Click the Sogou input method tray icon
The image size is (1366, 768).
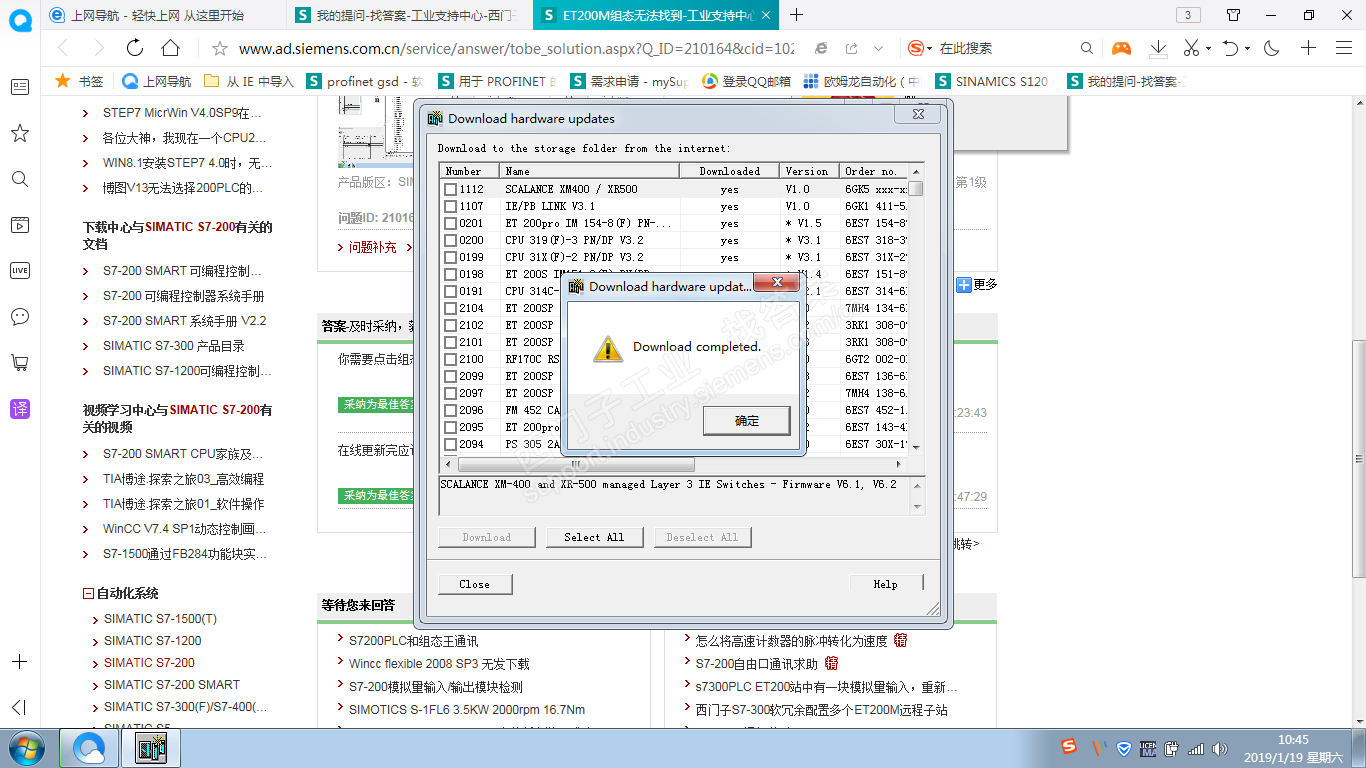click(1070, 747)
